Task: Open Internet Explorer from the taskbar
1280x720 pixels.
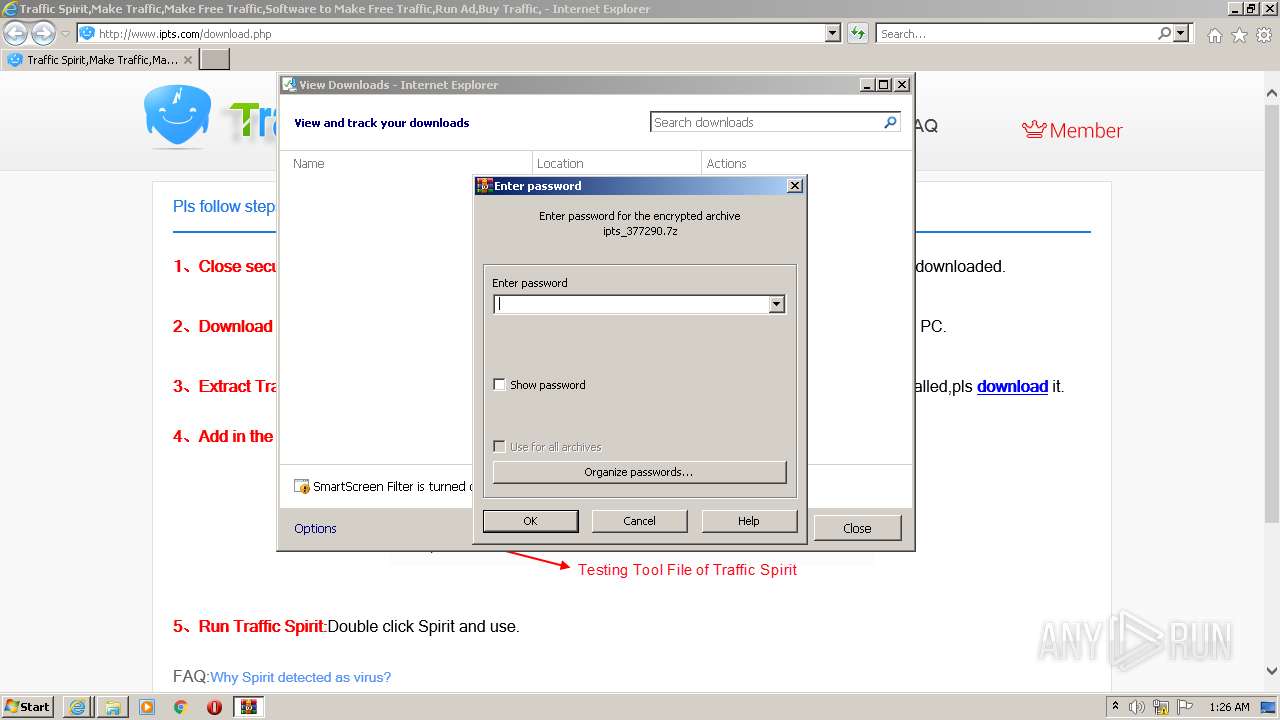Action: point(77,707)
